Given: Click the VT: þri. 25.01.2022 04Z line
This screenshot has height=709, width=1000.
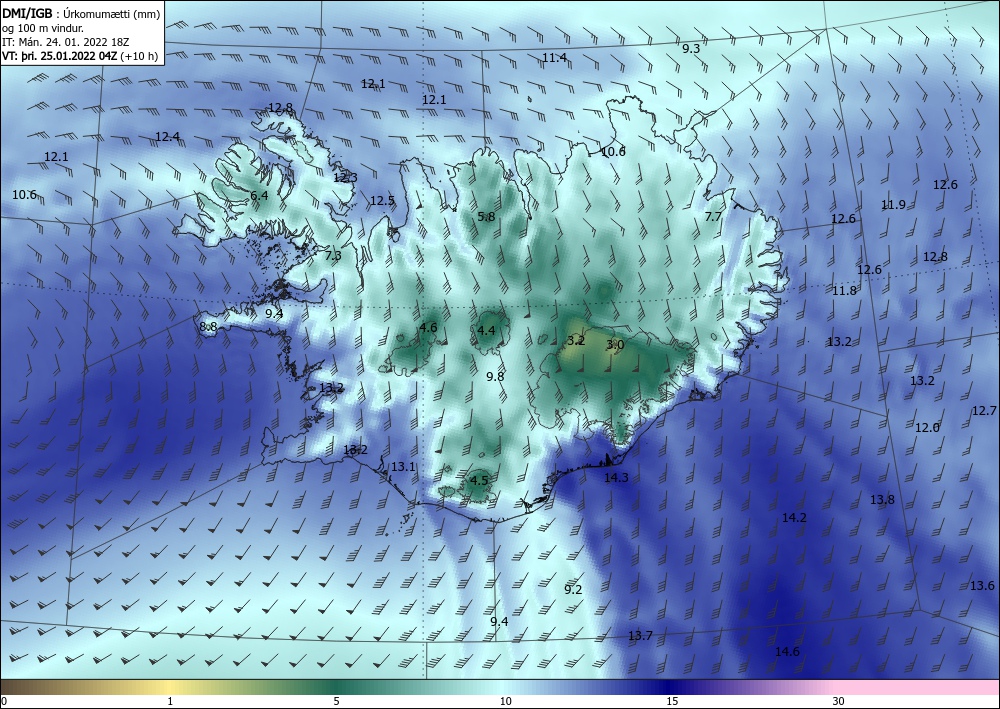Looking at the screenshot, I should coord(80,56).
